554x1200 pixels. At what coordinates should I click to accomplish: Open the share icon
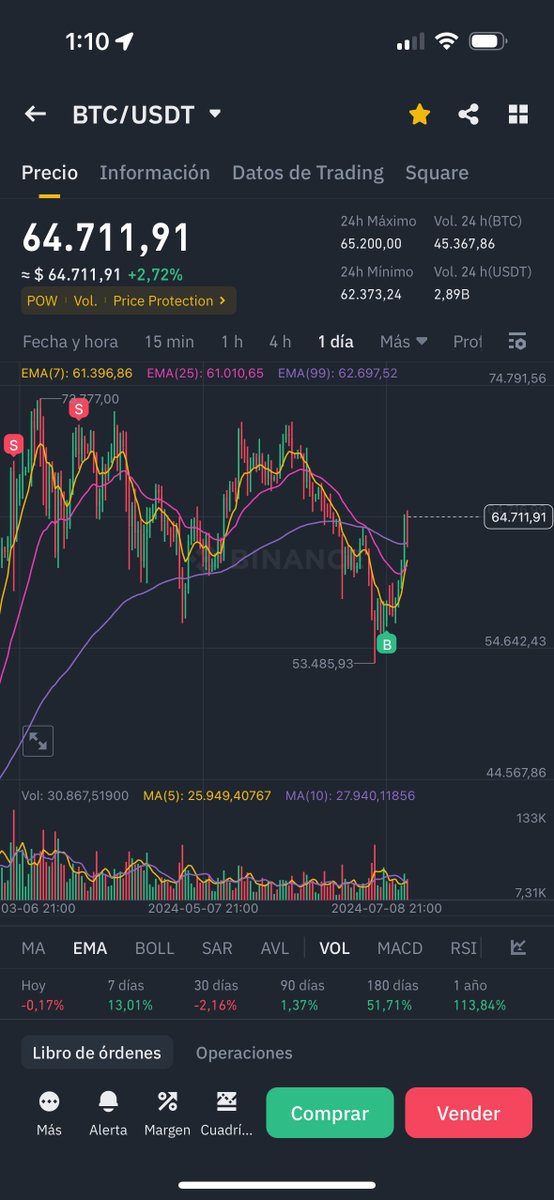click(x=468, y=114)
